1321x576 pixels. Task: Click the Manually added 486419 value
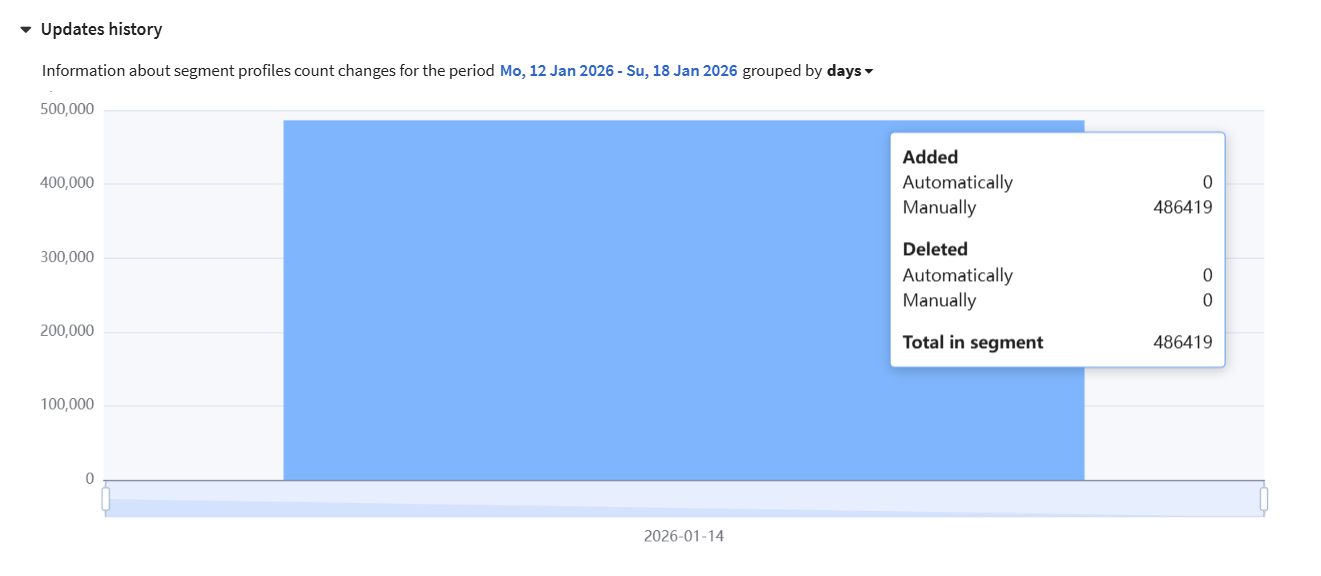[1182, 208]
